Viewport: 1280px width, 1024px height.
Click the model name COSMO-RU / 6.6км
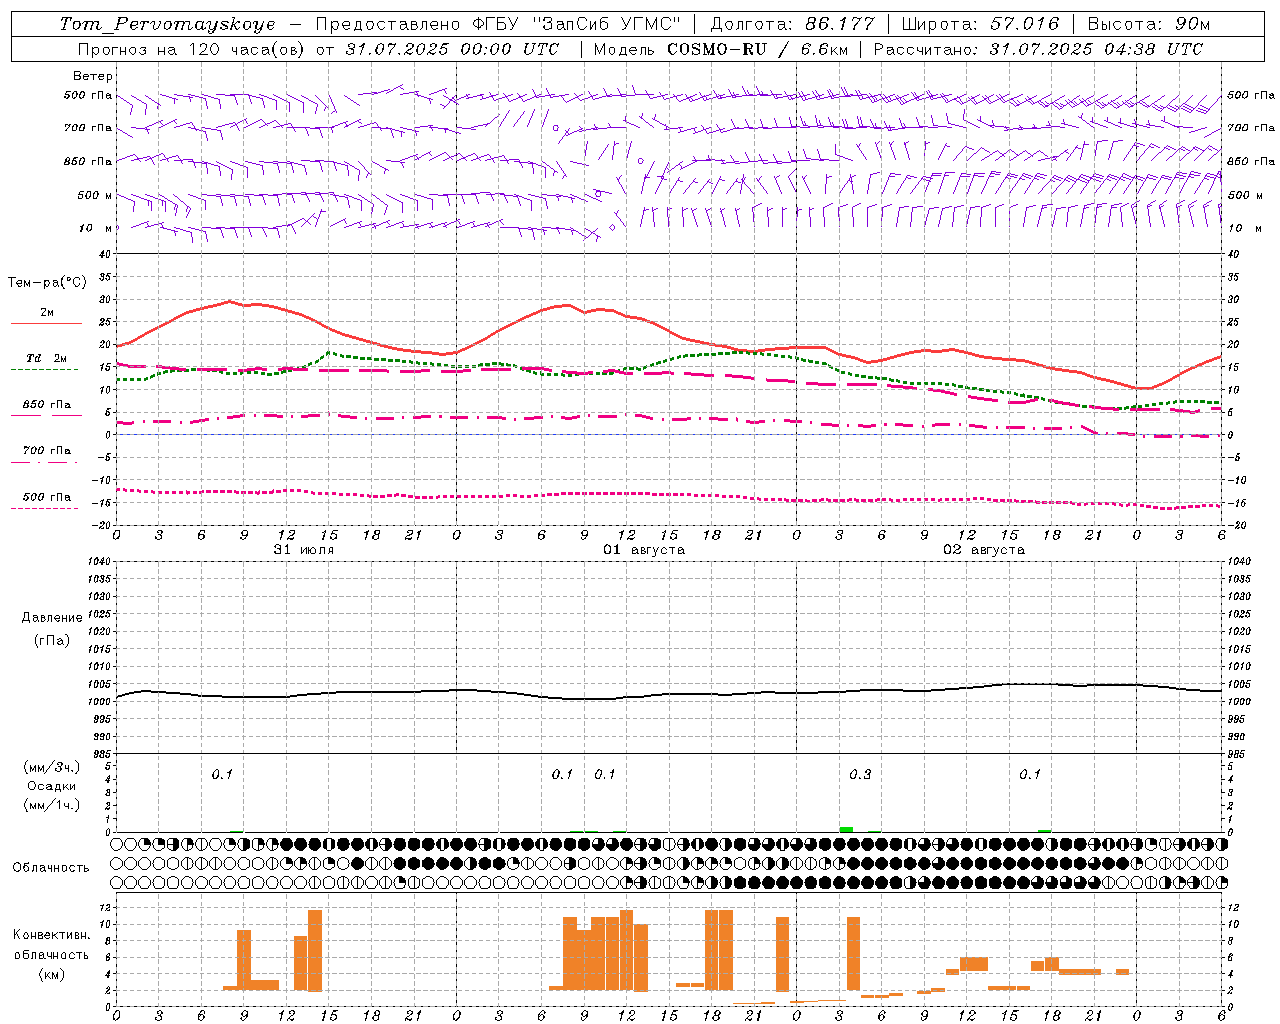[757, 49]
